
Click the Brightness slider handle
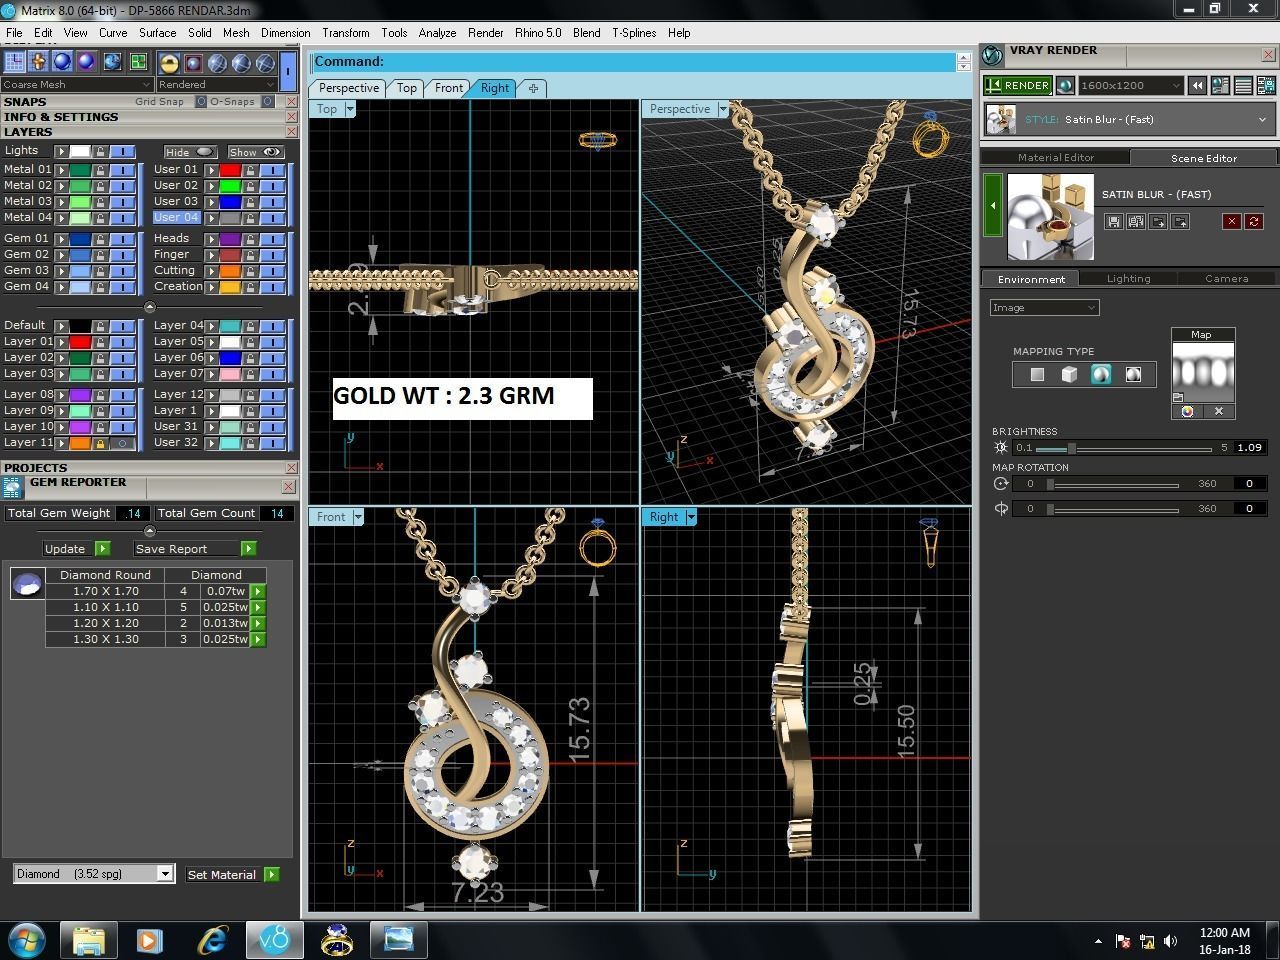[x=1071, y=448]
